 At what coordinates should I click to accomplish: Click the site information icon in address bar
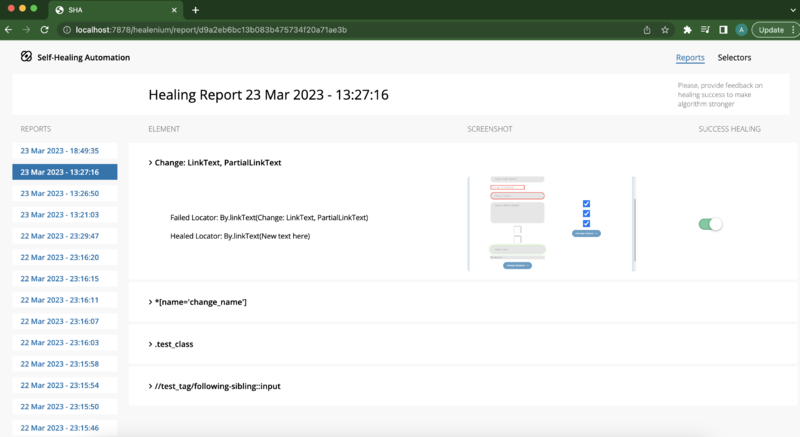click(67, 30)
